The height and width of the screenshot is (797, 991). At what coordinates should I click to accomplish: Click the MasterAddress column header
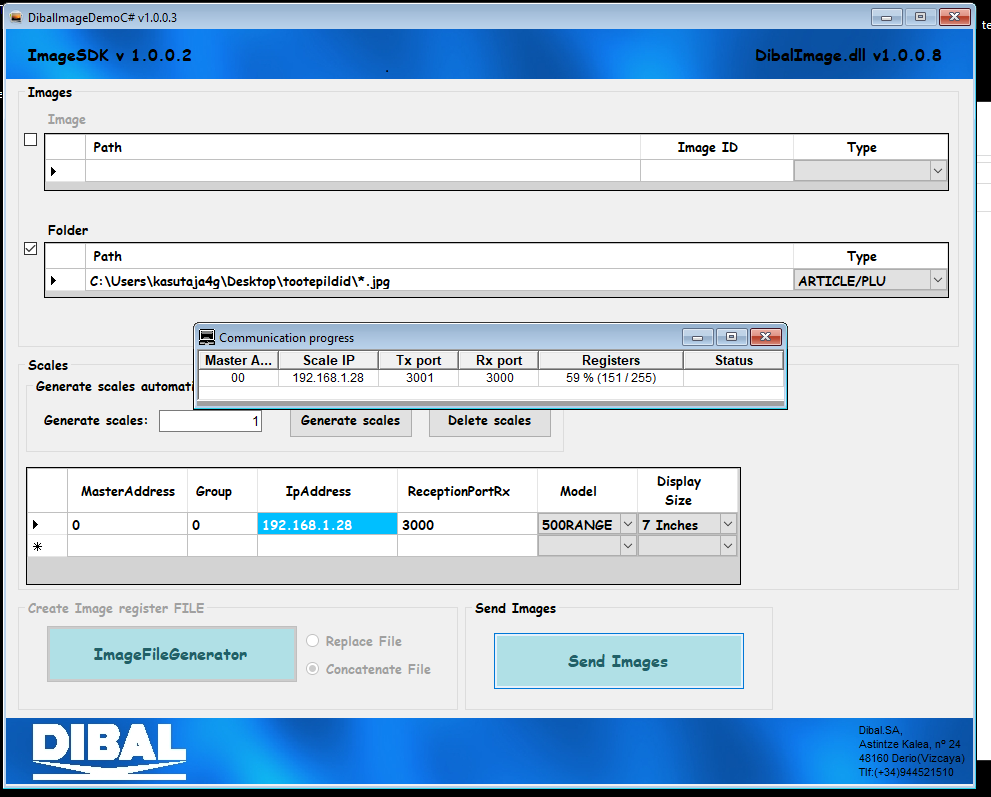pos(127,491)
